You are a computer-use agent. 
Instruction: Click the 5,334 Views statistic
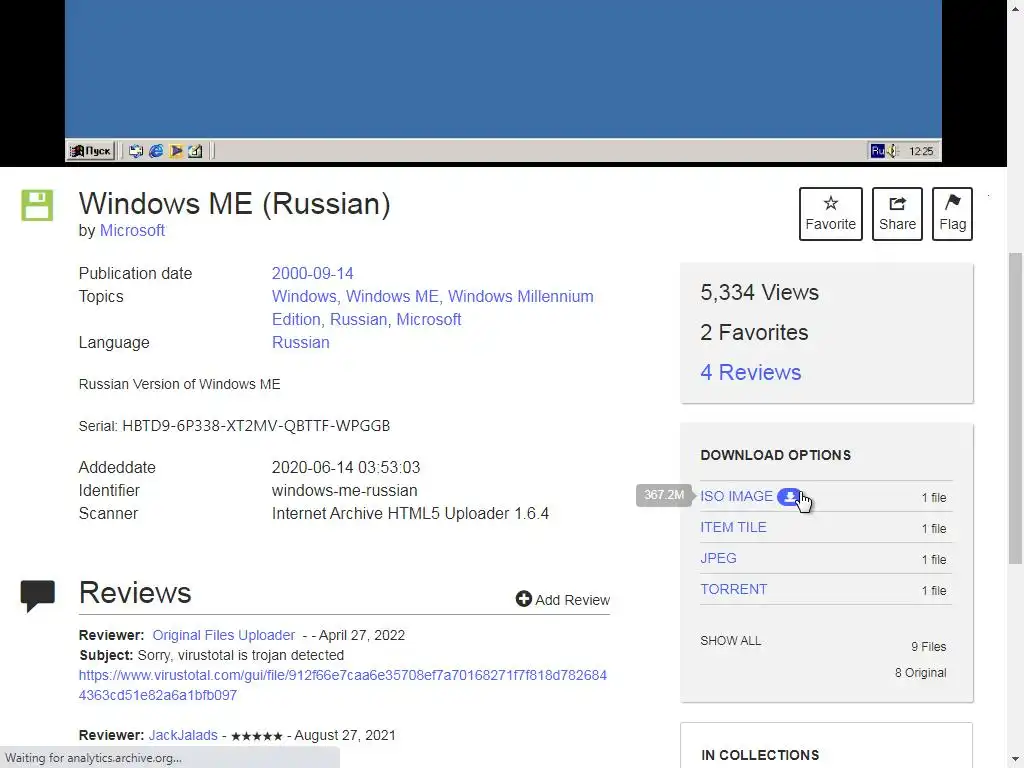click(759, 292)
